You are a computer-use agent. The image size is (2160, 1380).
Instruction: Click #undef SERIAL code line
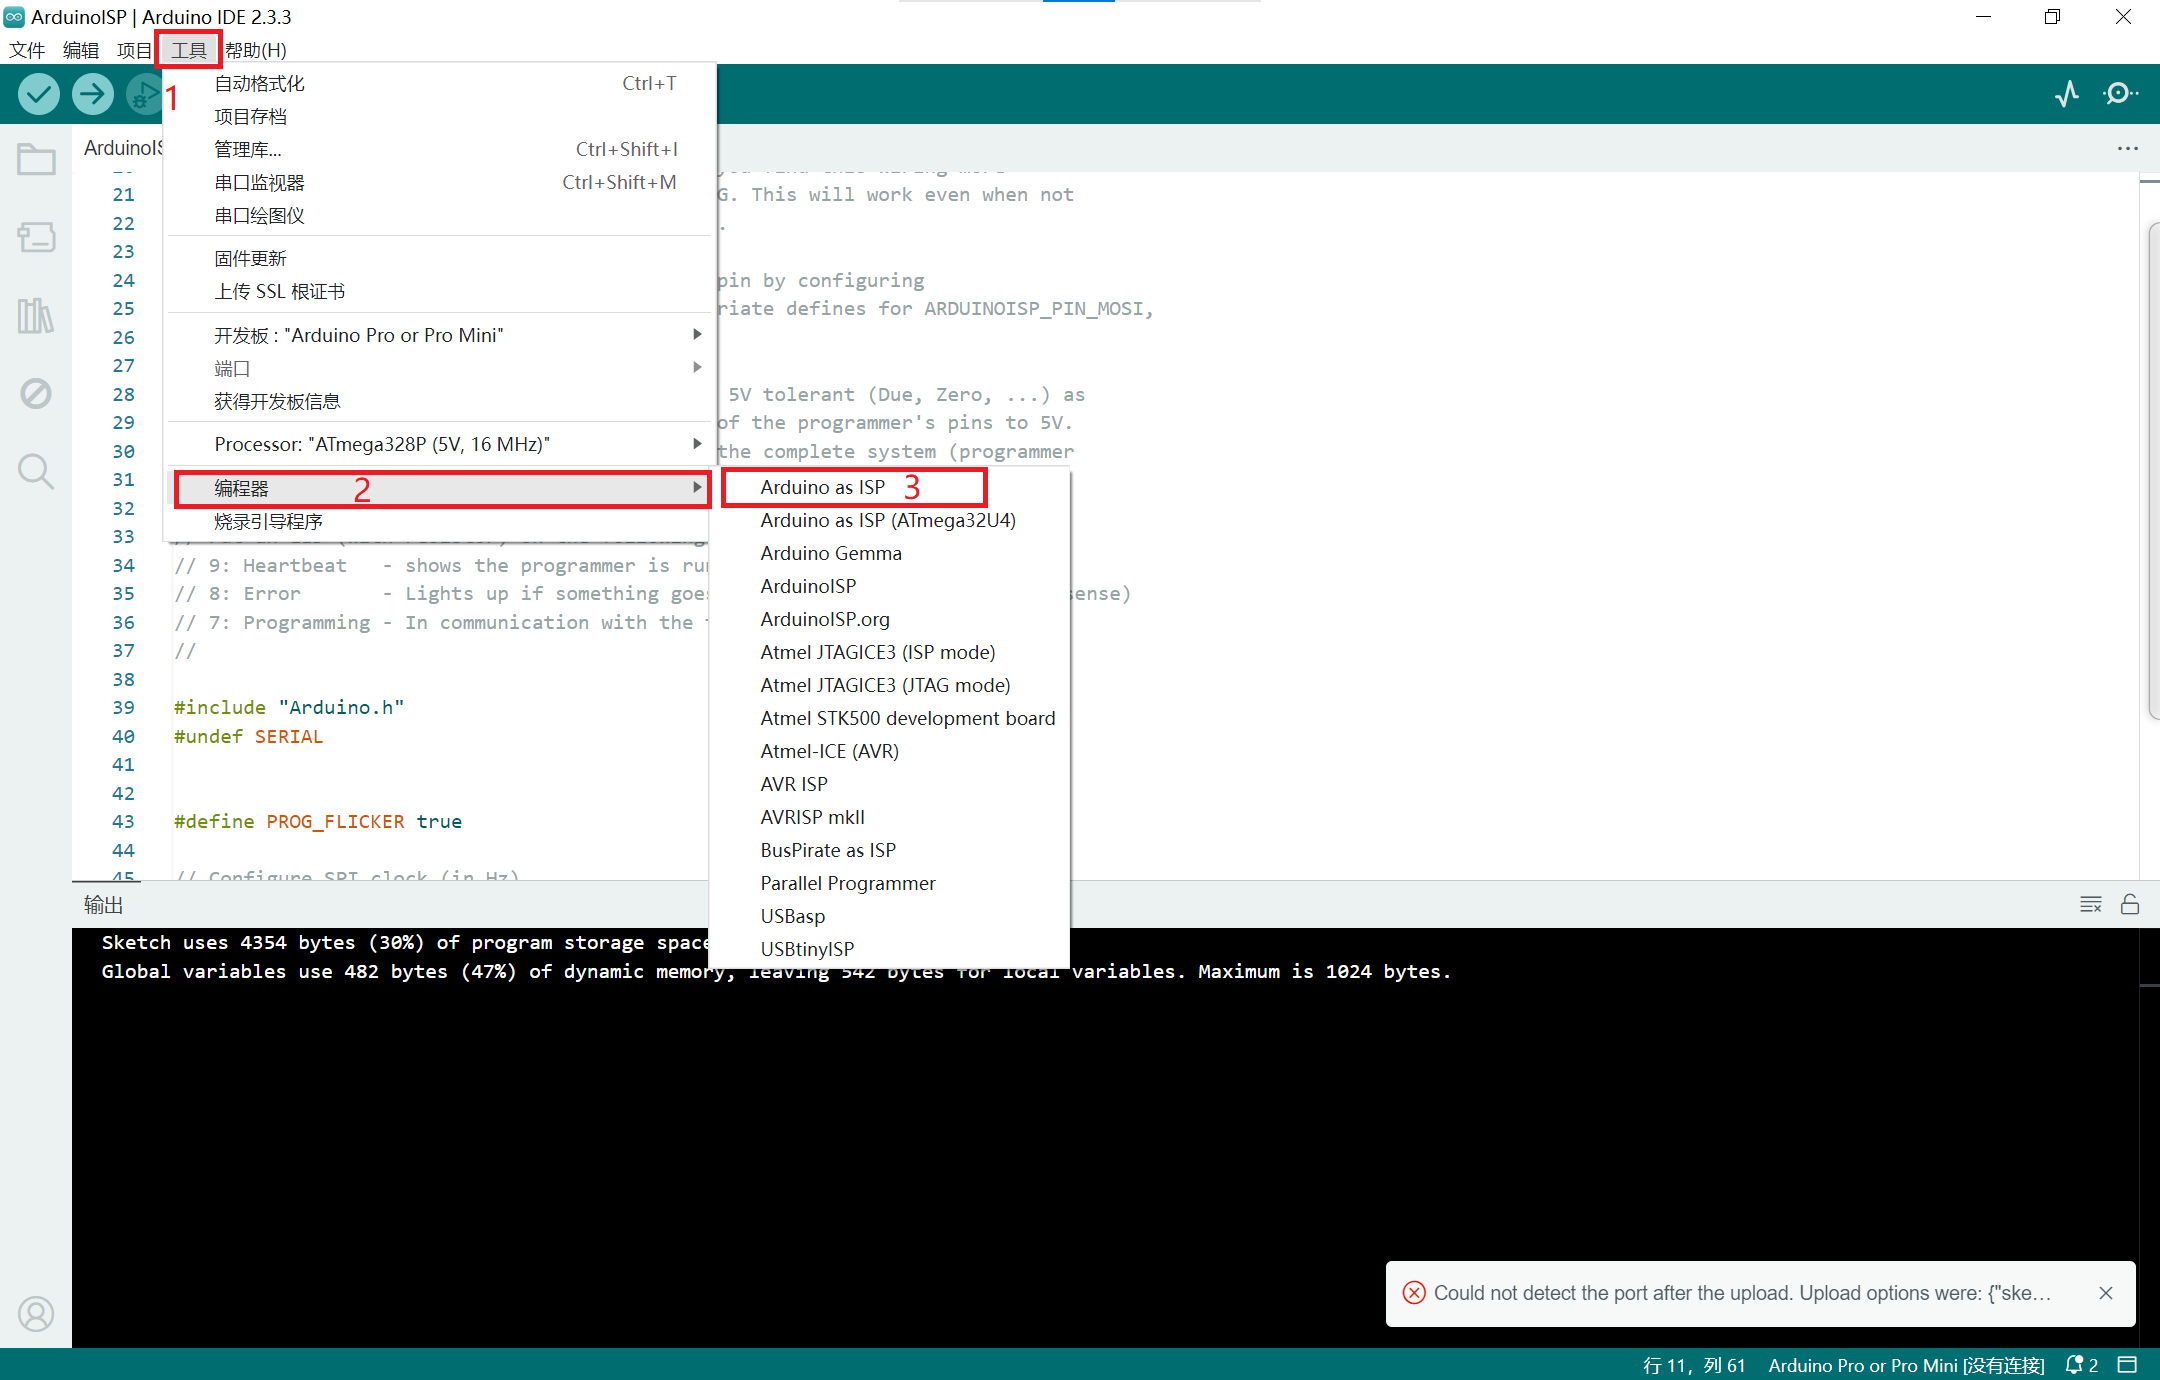[248, 736]
